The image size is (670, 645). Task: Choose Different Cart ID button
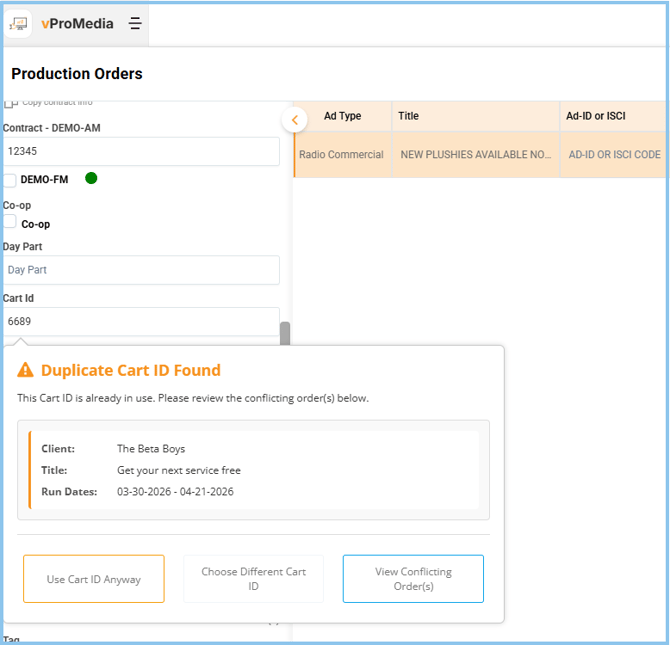click(253, 579)
